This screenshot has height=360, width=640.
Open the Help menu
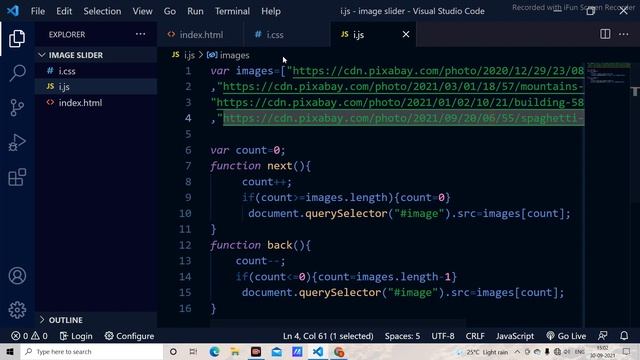(x=271, y=11)
